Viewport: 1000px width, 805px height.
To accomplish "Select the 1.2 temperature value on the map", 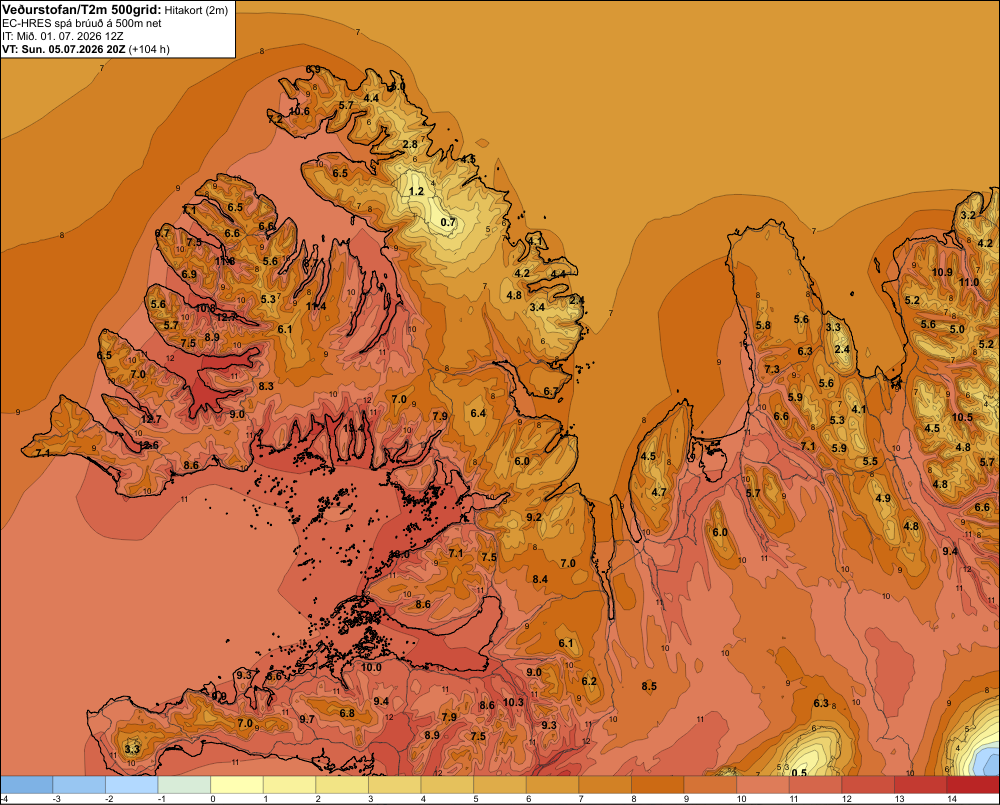I will tap(416, 191).
